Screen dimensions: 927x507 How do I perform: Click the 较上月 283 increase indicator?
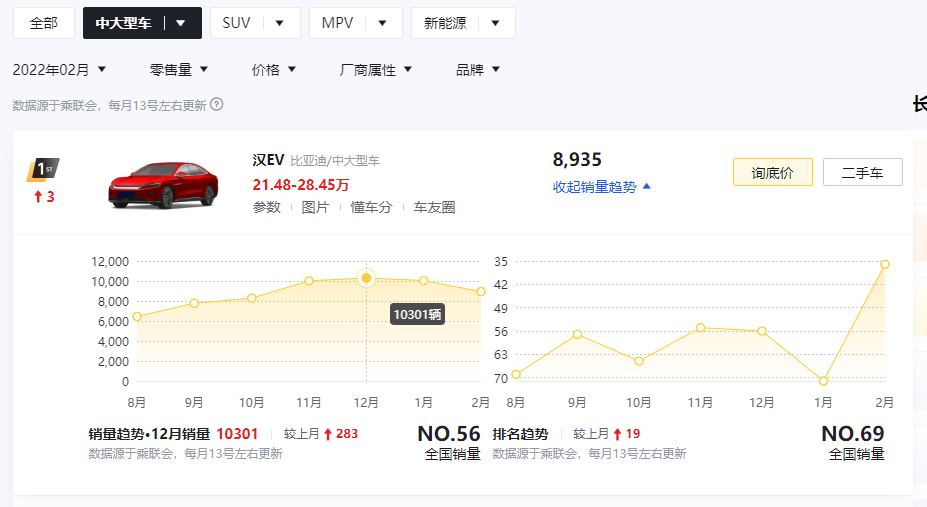pyautogui.click(x=320, y=434)
